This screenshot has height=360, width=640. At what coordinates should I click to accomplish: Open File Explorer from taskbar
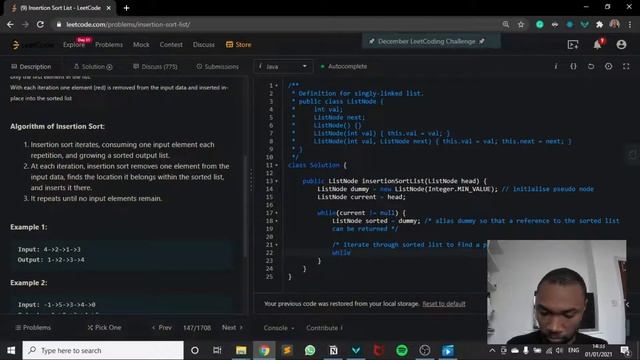point(241,350)
